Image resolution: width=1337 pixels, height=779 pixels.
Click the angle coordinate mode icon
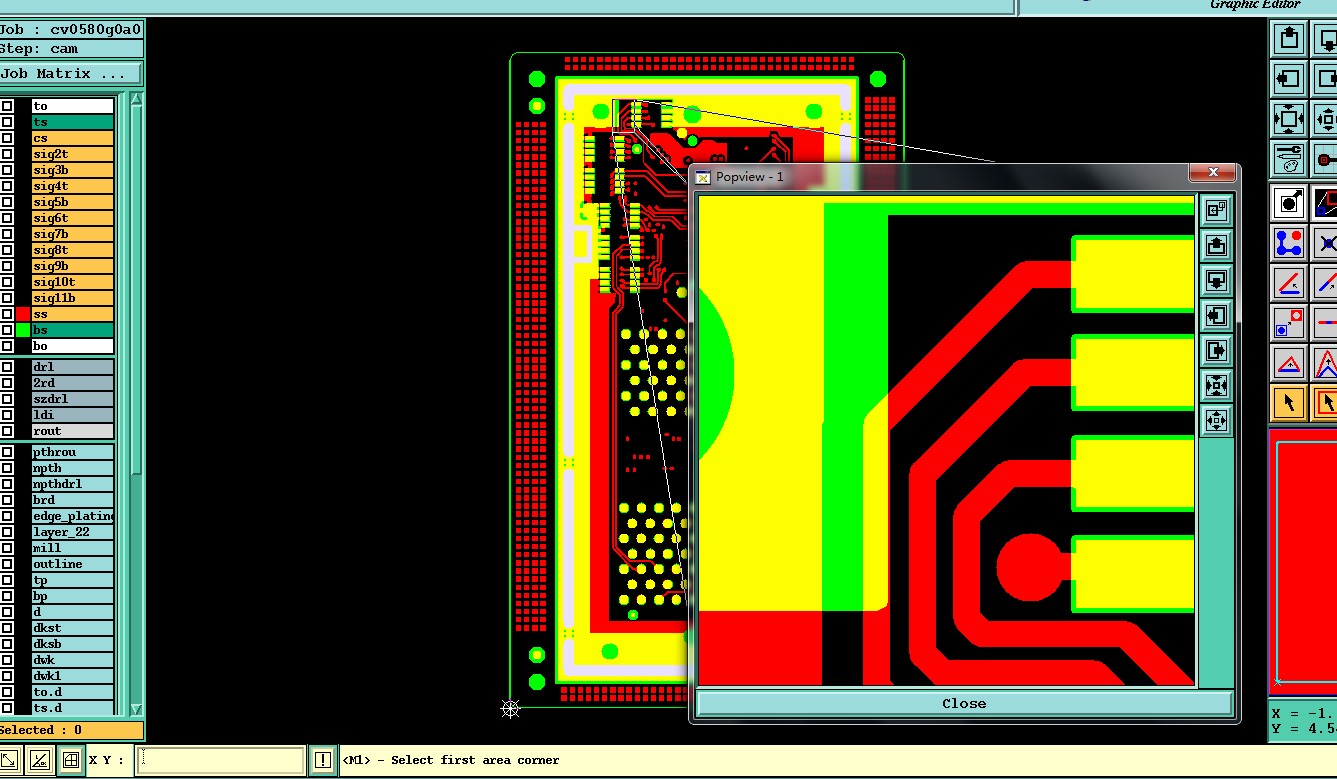[x=39, y=760]
